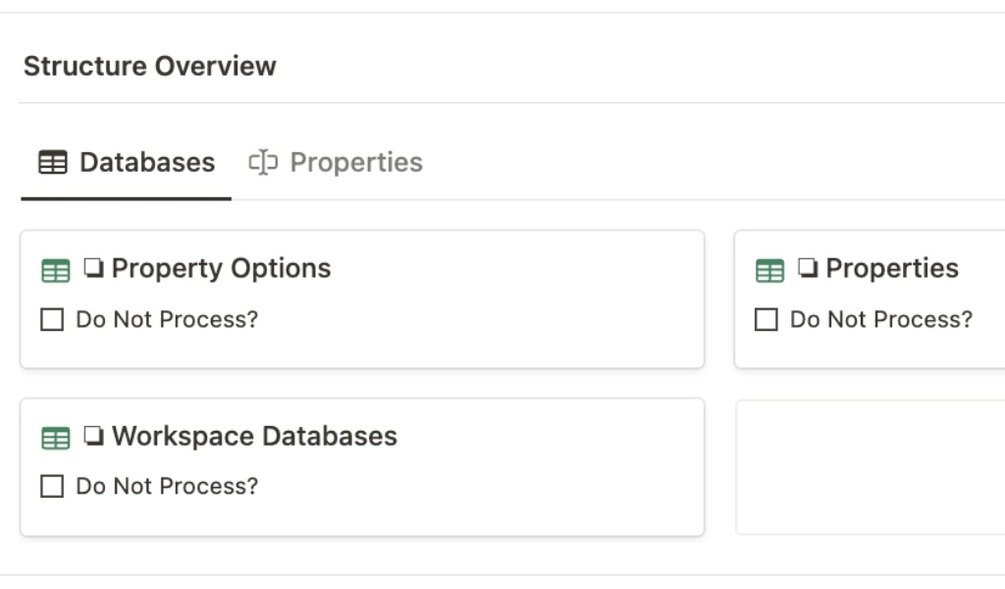Click green table icon beside Workspace Databases
Viewport: 1005px width, 589px height.
[56, 438]
